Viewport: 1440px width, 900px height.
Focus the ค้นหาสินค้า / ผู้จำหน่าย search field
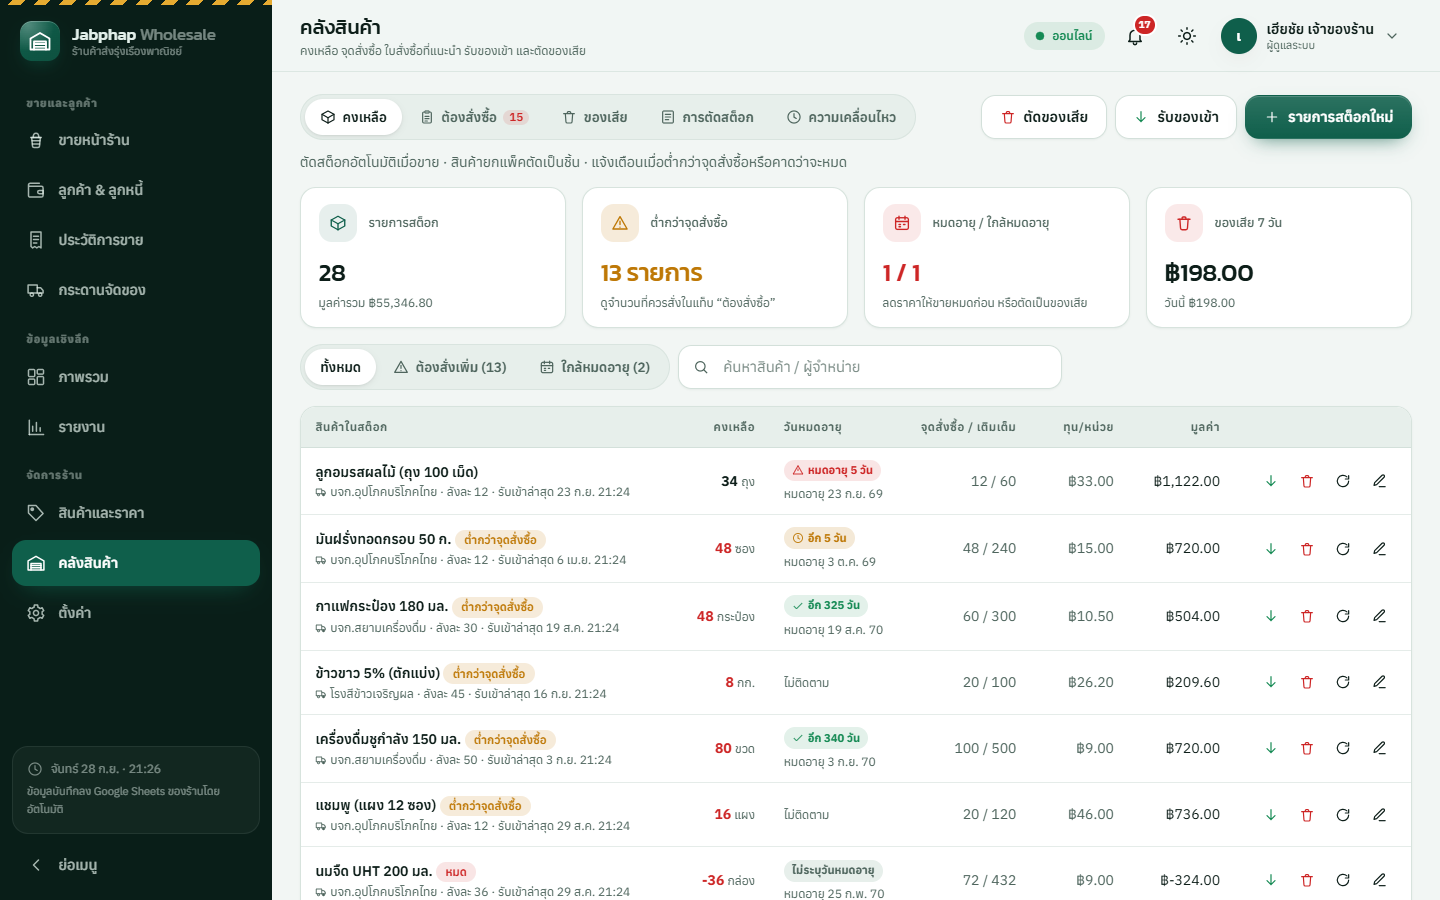[870, 367]
